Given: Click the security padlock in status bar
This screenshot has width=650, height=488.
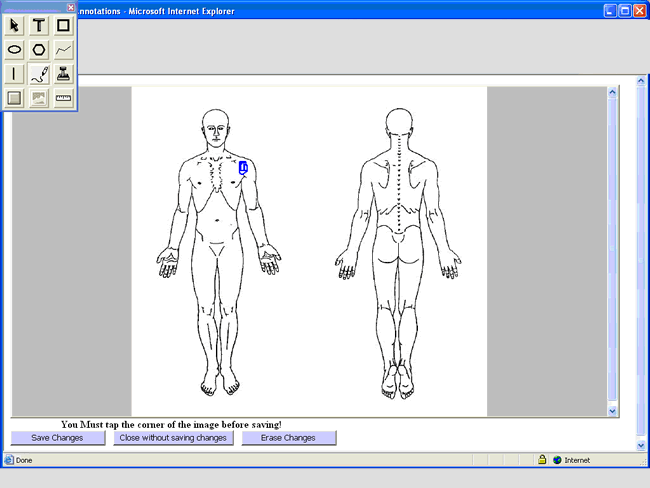Looking at the screenshot, I should (x=541, y=460).
